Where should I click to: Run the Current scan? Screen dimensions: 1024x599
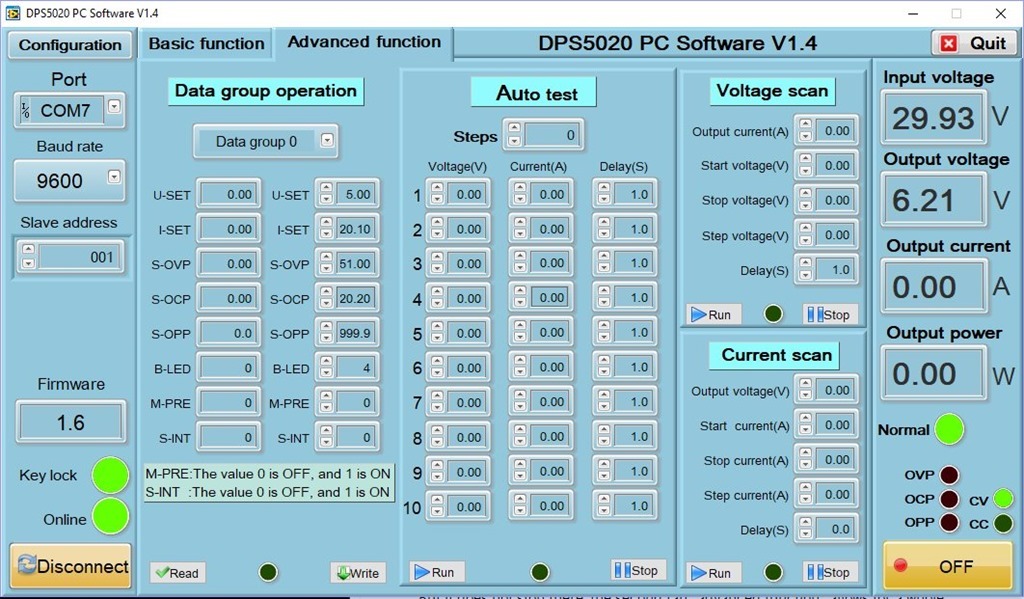pyautogui.click(x=710, y=573)
